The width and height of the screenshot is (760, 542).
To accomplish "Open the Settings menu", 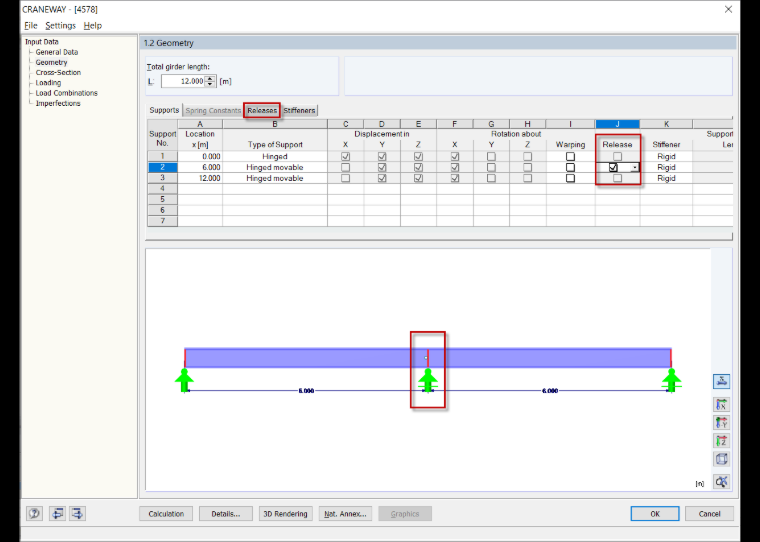I will tap(61, 26).
